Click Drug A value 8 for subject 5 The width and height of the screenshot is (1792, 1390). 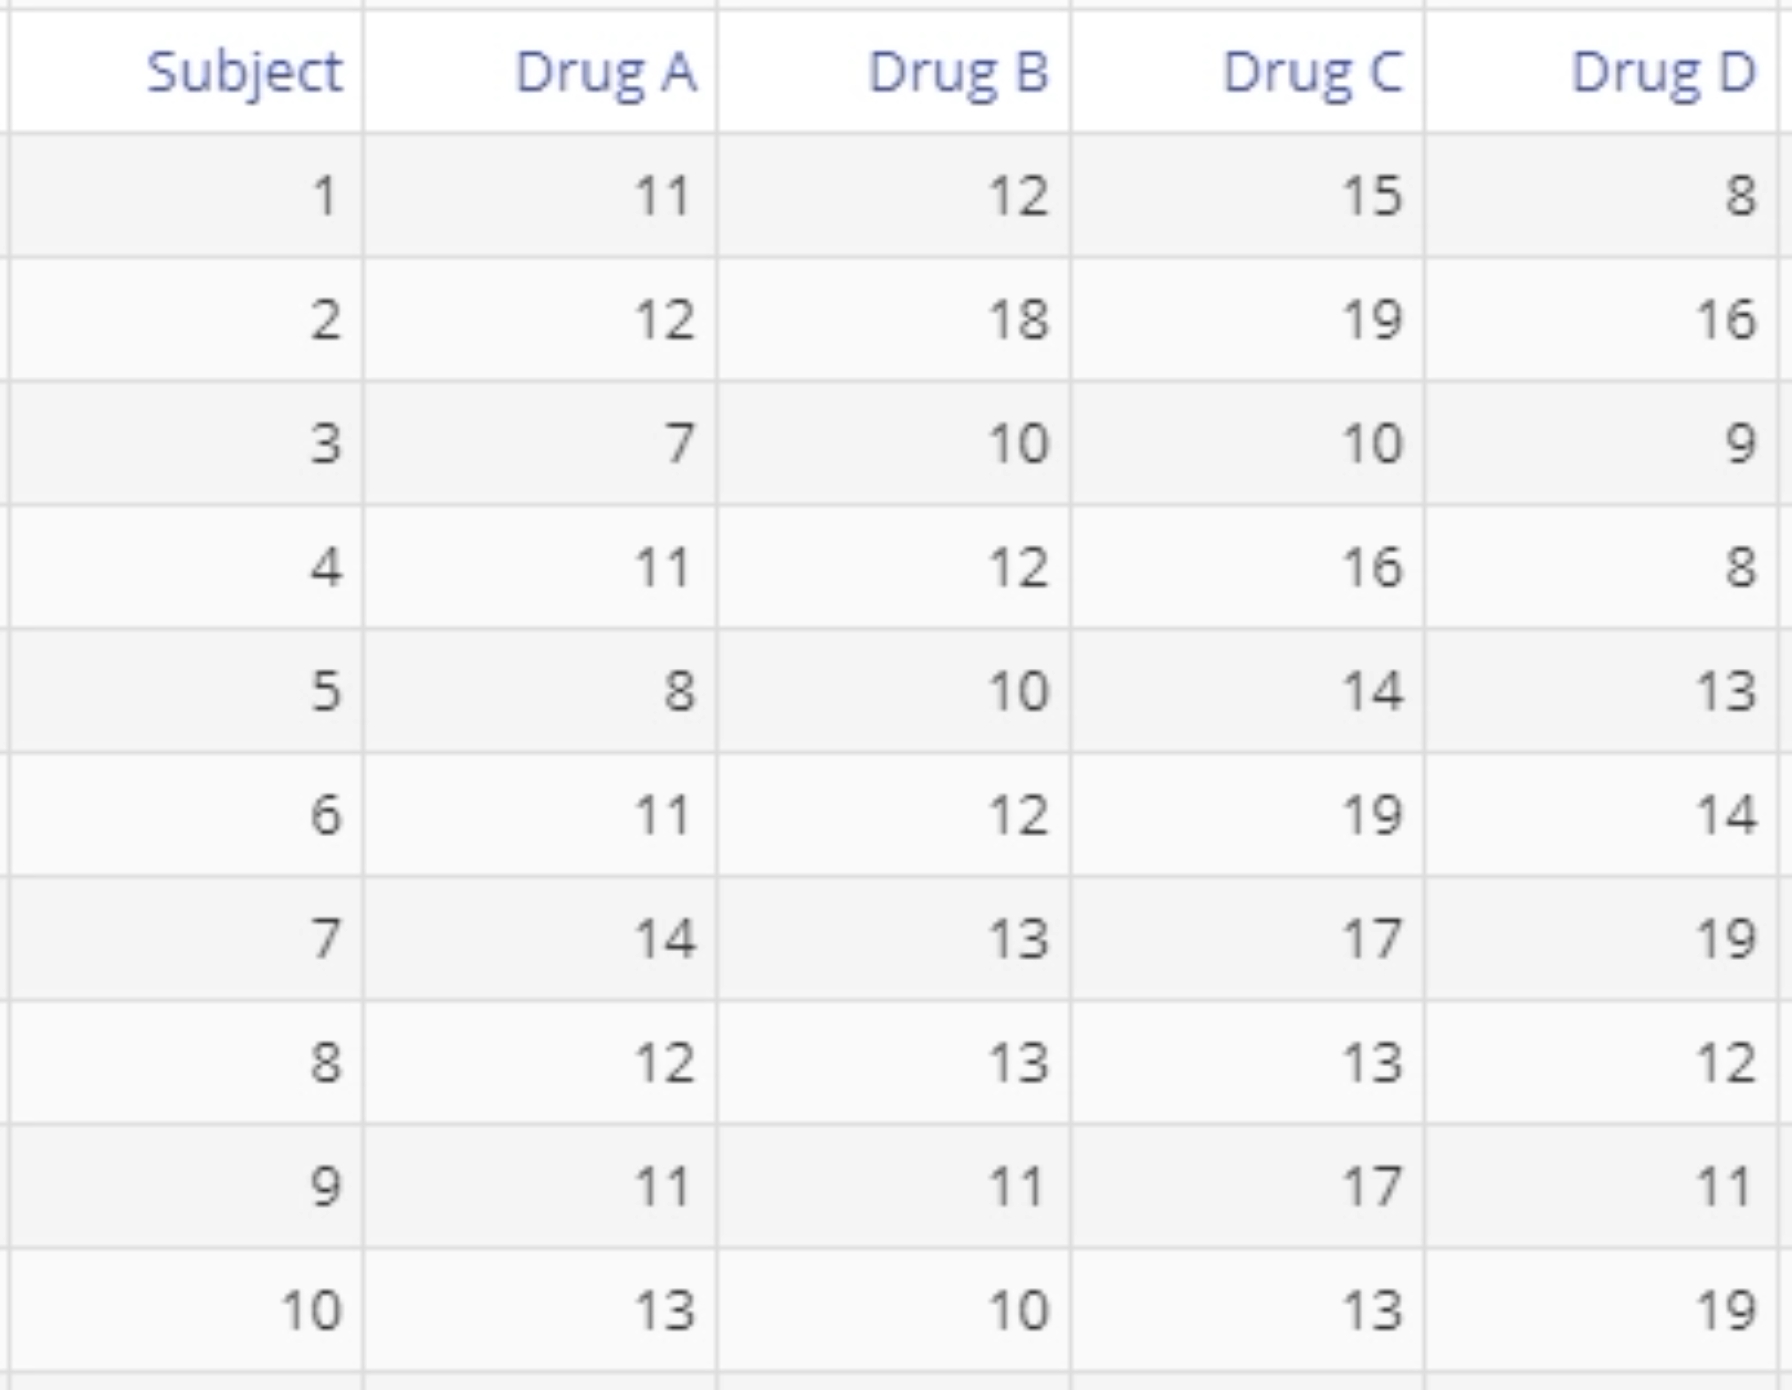coord(541,691)
